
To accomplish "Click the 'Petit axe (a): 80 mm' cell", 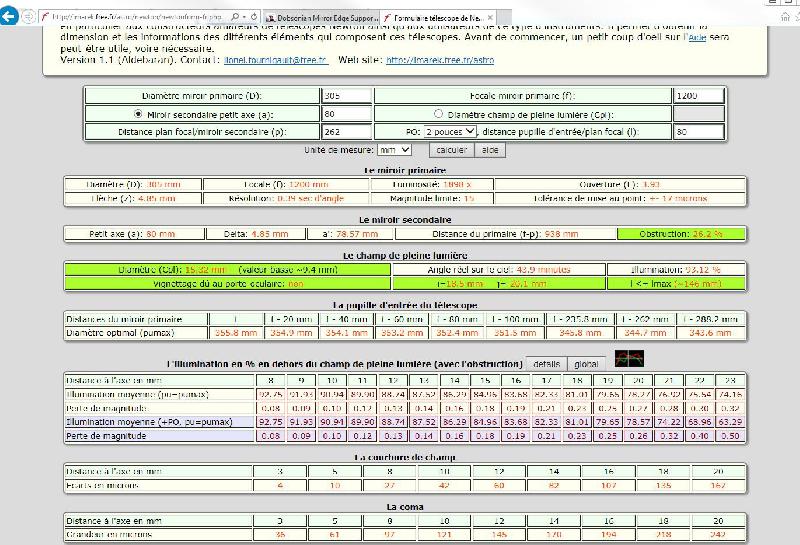I will tap(134, 234).
